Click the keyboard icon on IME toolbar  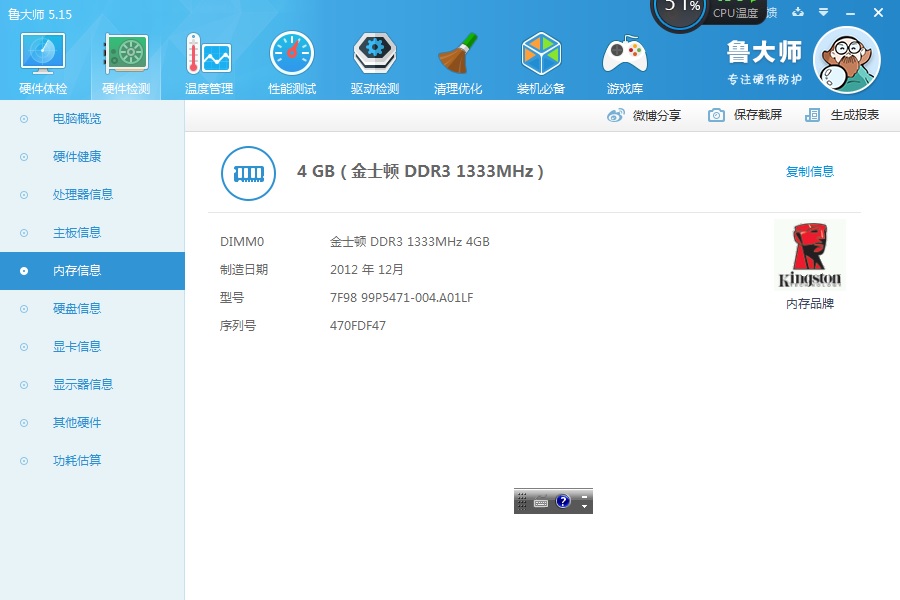click(x=541, y=502)
